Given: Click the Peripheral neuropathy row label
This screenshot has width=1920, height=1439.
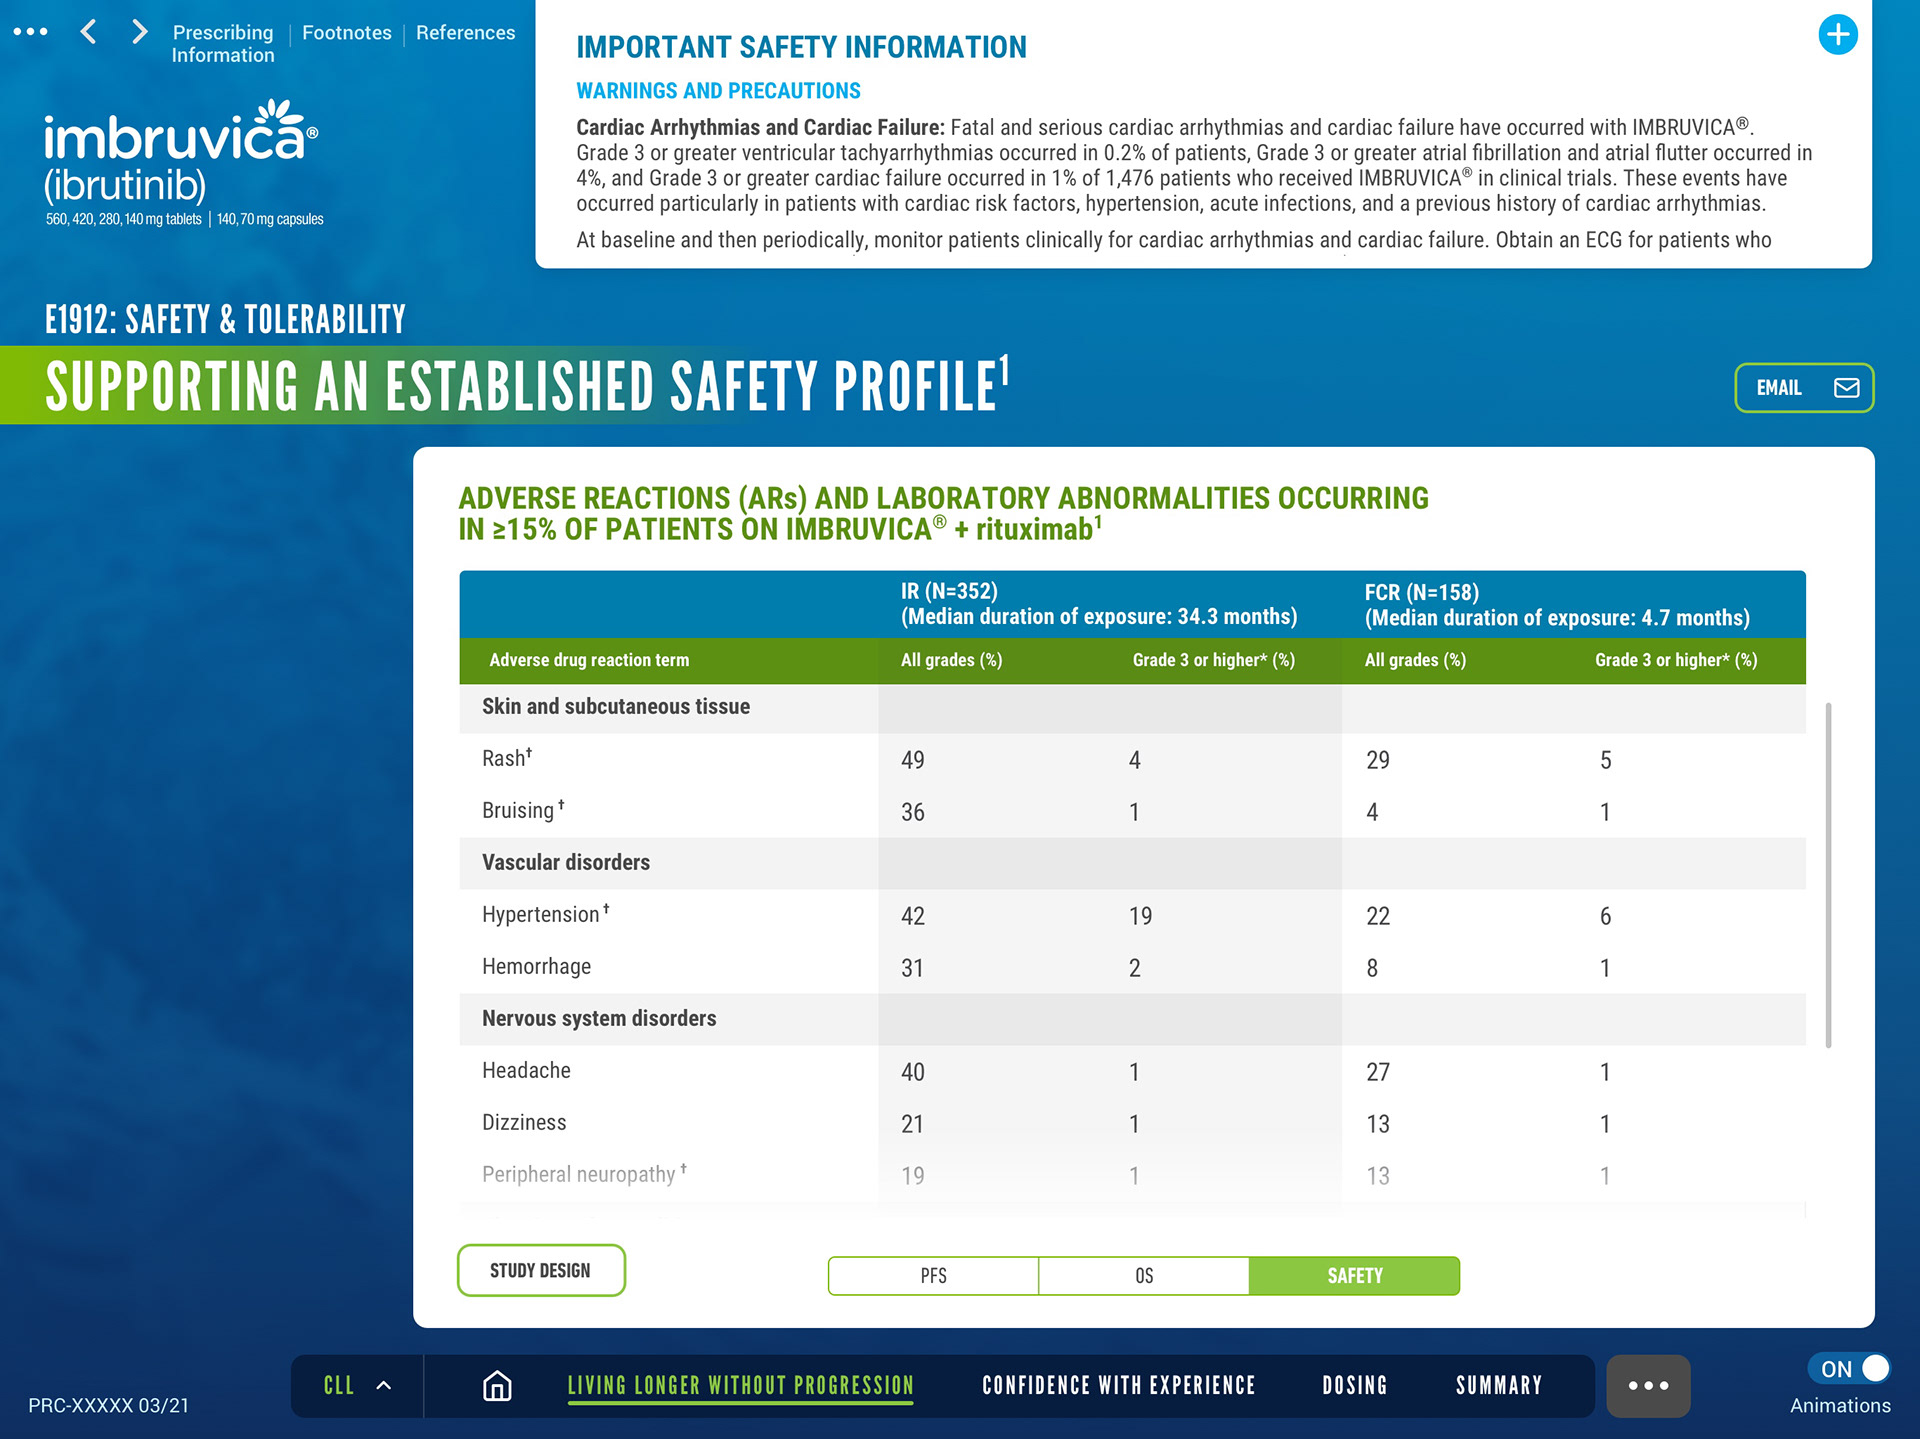Looking at the screenshot, I should click(584, 1174).
